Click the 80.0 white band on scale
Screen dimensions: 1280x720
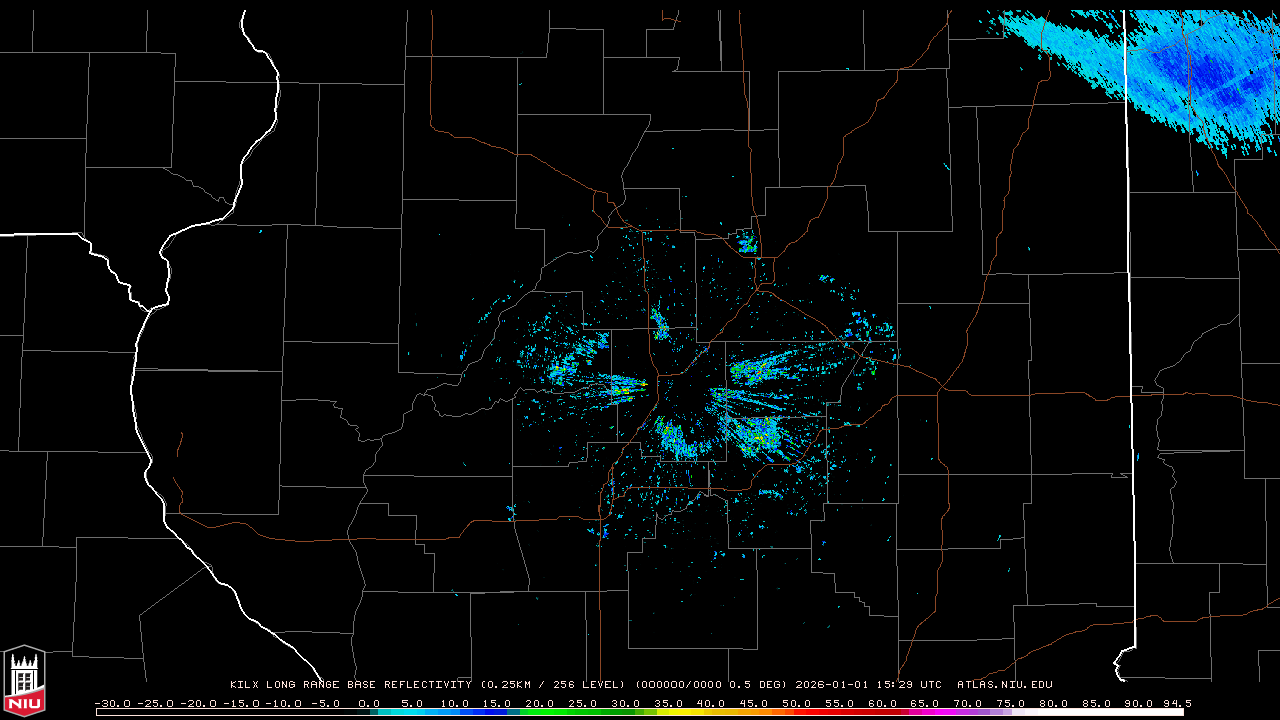click(1053, 712)
